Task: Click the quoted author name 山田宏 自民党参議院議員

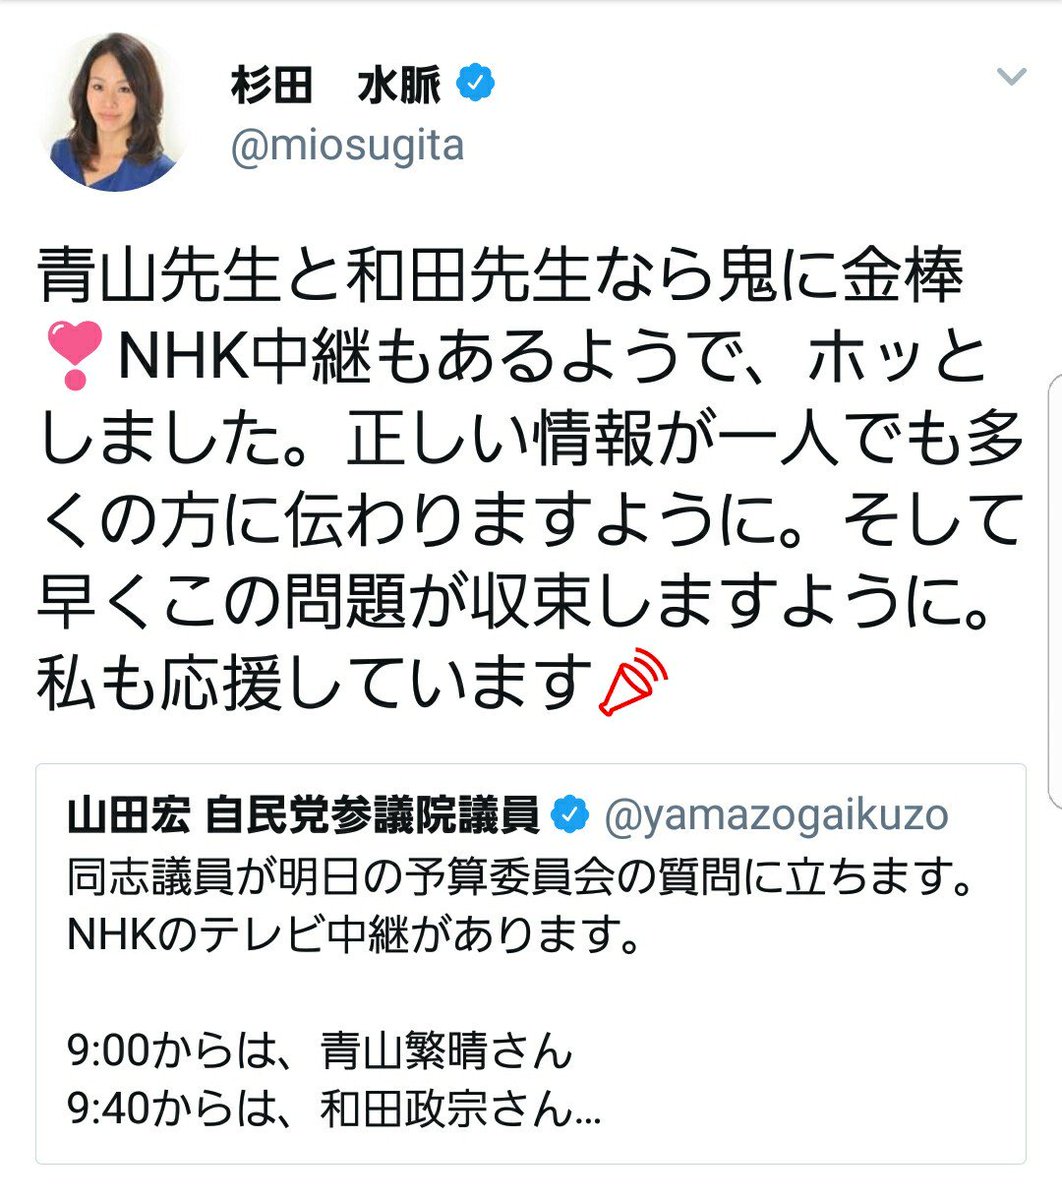Action: coord(304,816)
